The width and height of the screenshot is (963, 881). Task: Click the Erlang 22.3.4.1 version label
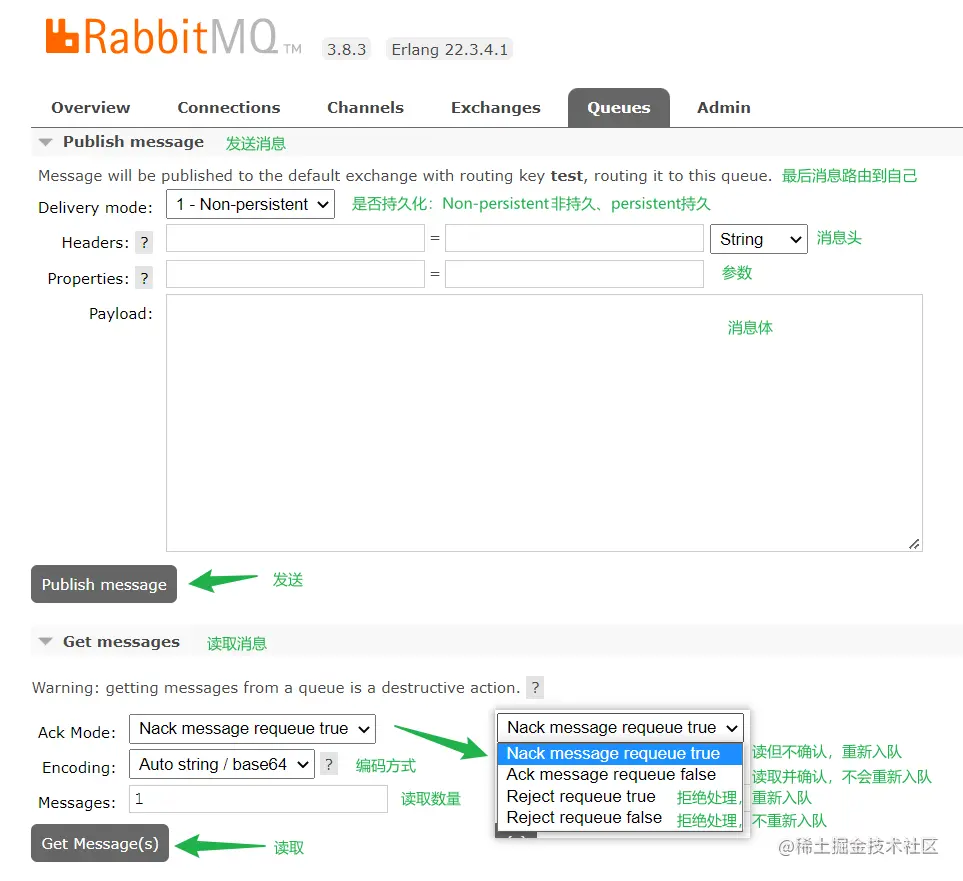pyautogui.click(x=450, y=49)
